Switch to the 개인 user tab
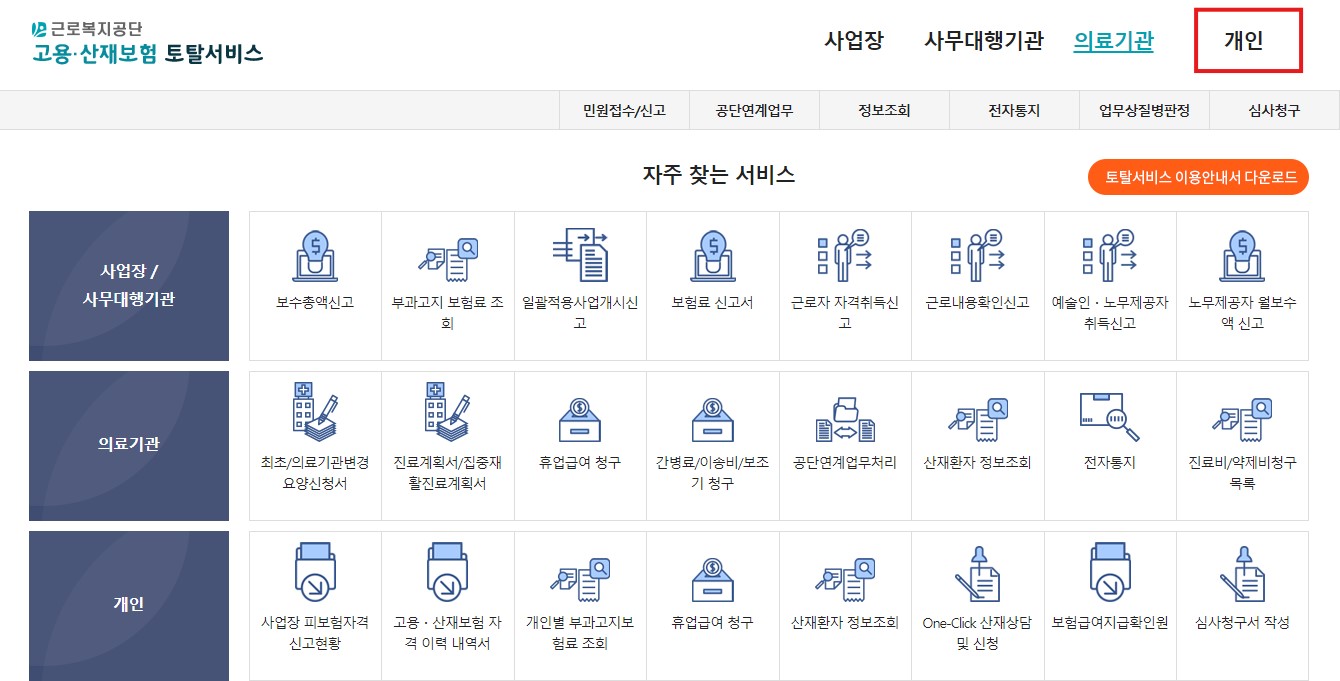The height and width of the screenshot is (681, 1340). tap(1247, 40)
